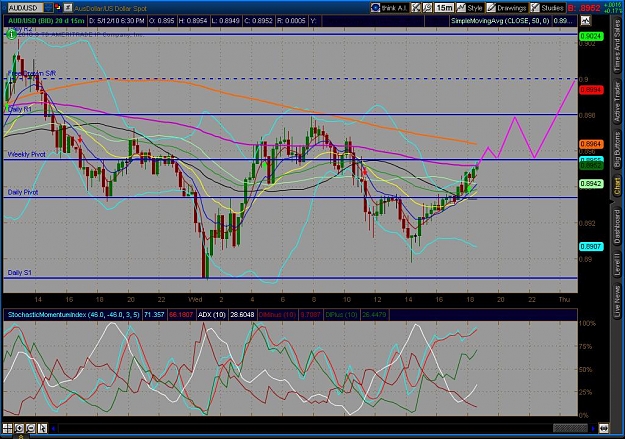Click the grid layout icon at bottom left
The image size is (625, 439).
coord(8,429)
